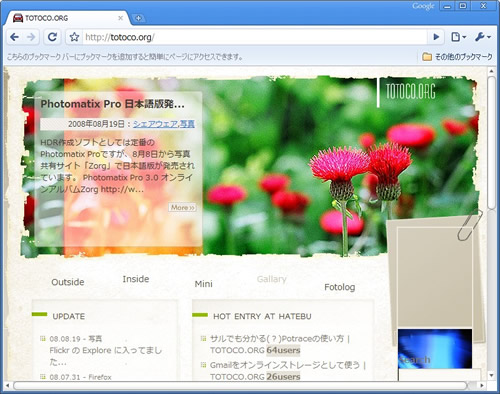The height and width of the screenshot is (394, 500).
Task: Open the Outside menu item
Action: [68, 282]
